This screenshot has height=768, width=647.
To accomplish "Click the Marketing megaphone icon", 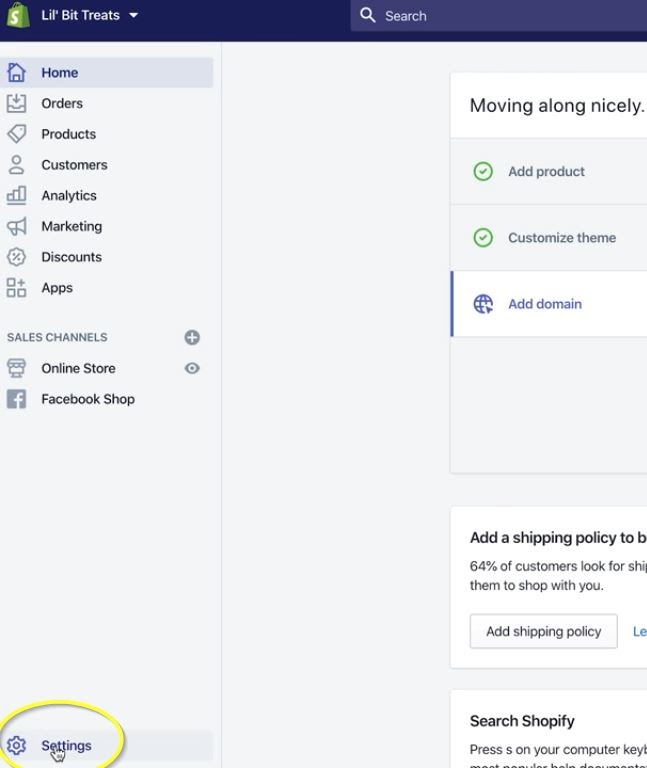I will (16, 226).
